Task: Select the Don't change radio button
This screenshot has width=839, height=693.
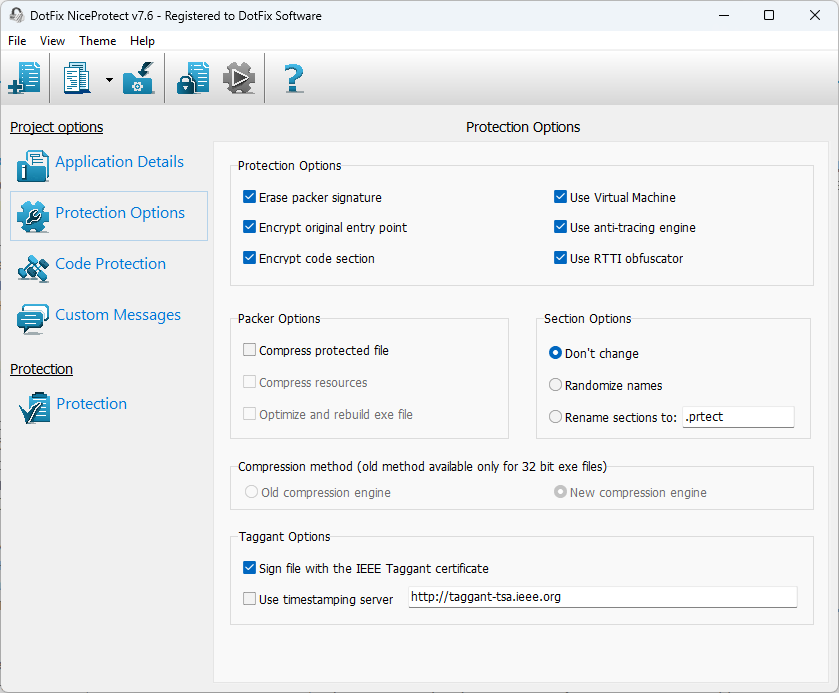Action: point(555,353)
